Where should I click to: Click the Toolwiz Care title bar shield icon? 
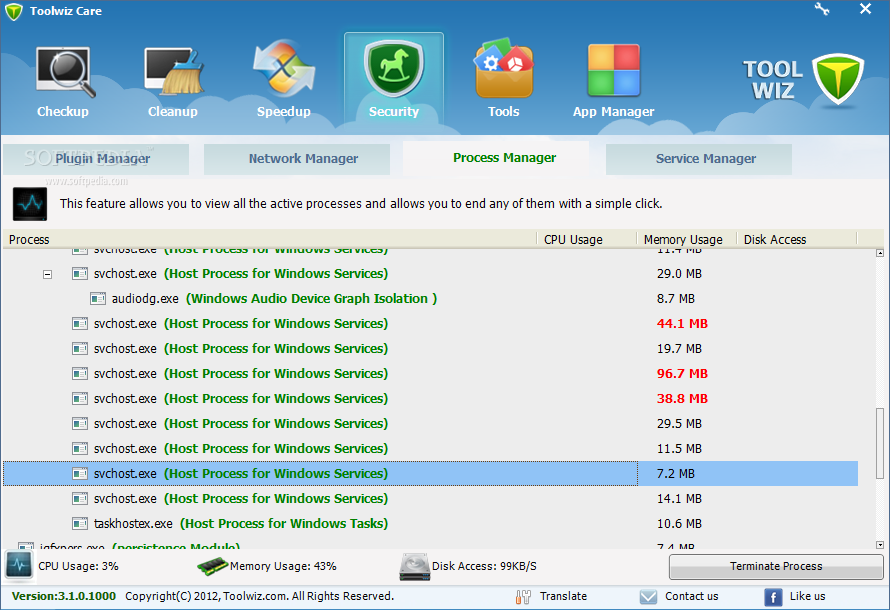tap(13, 11)
